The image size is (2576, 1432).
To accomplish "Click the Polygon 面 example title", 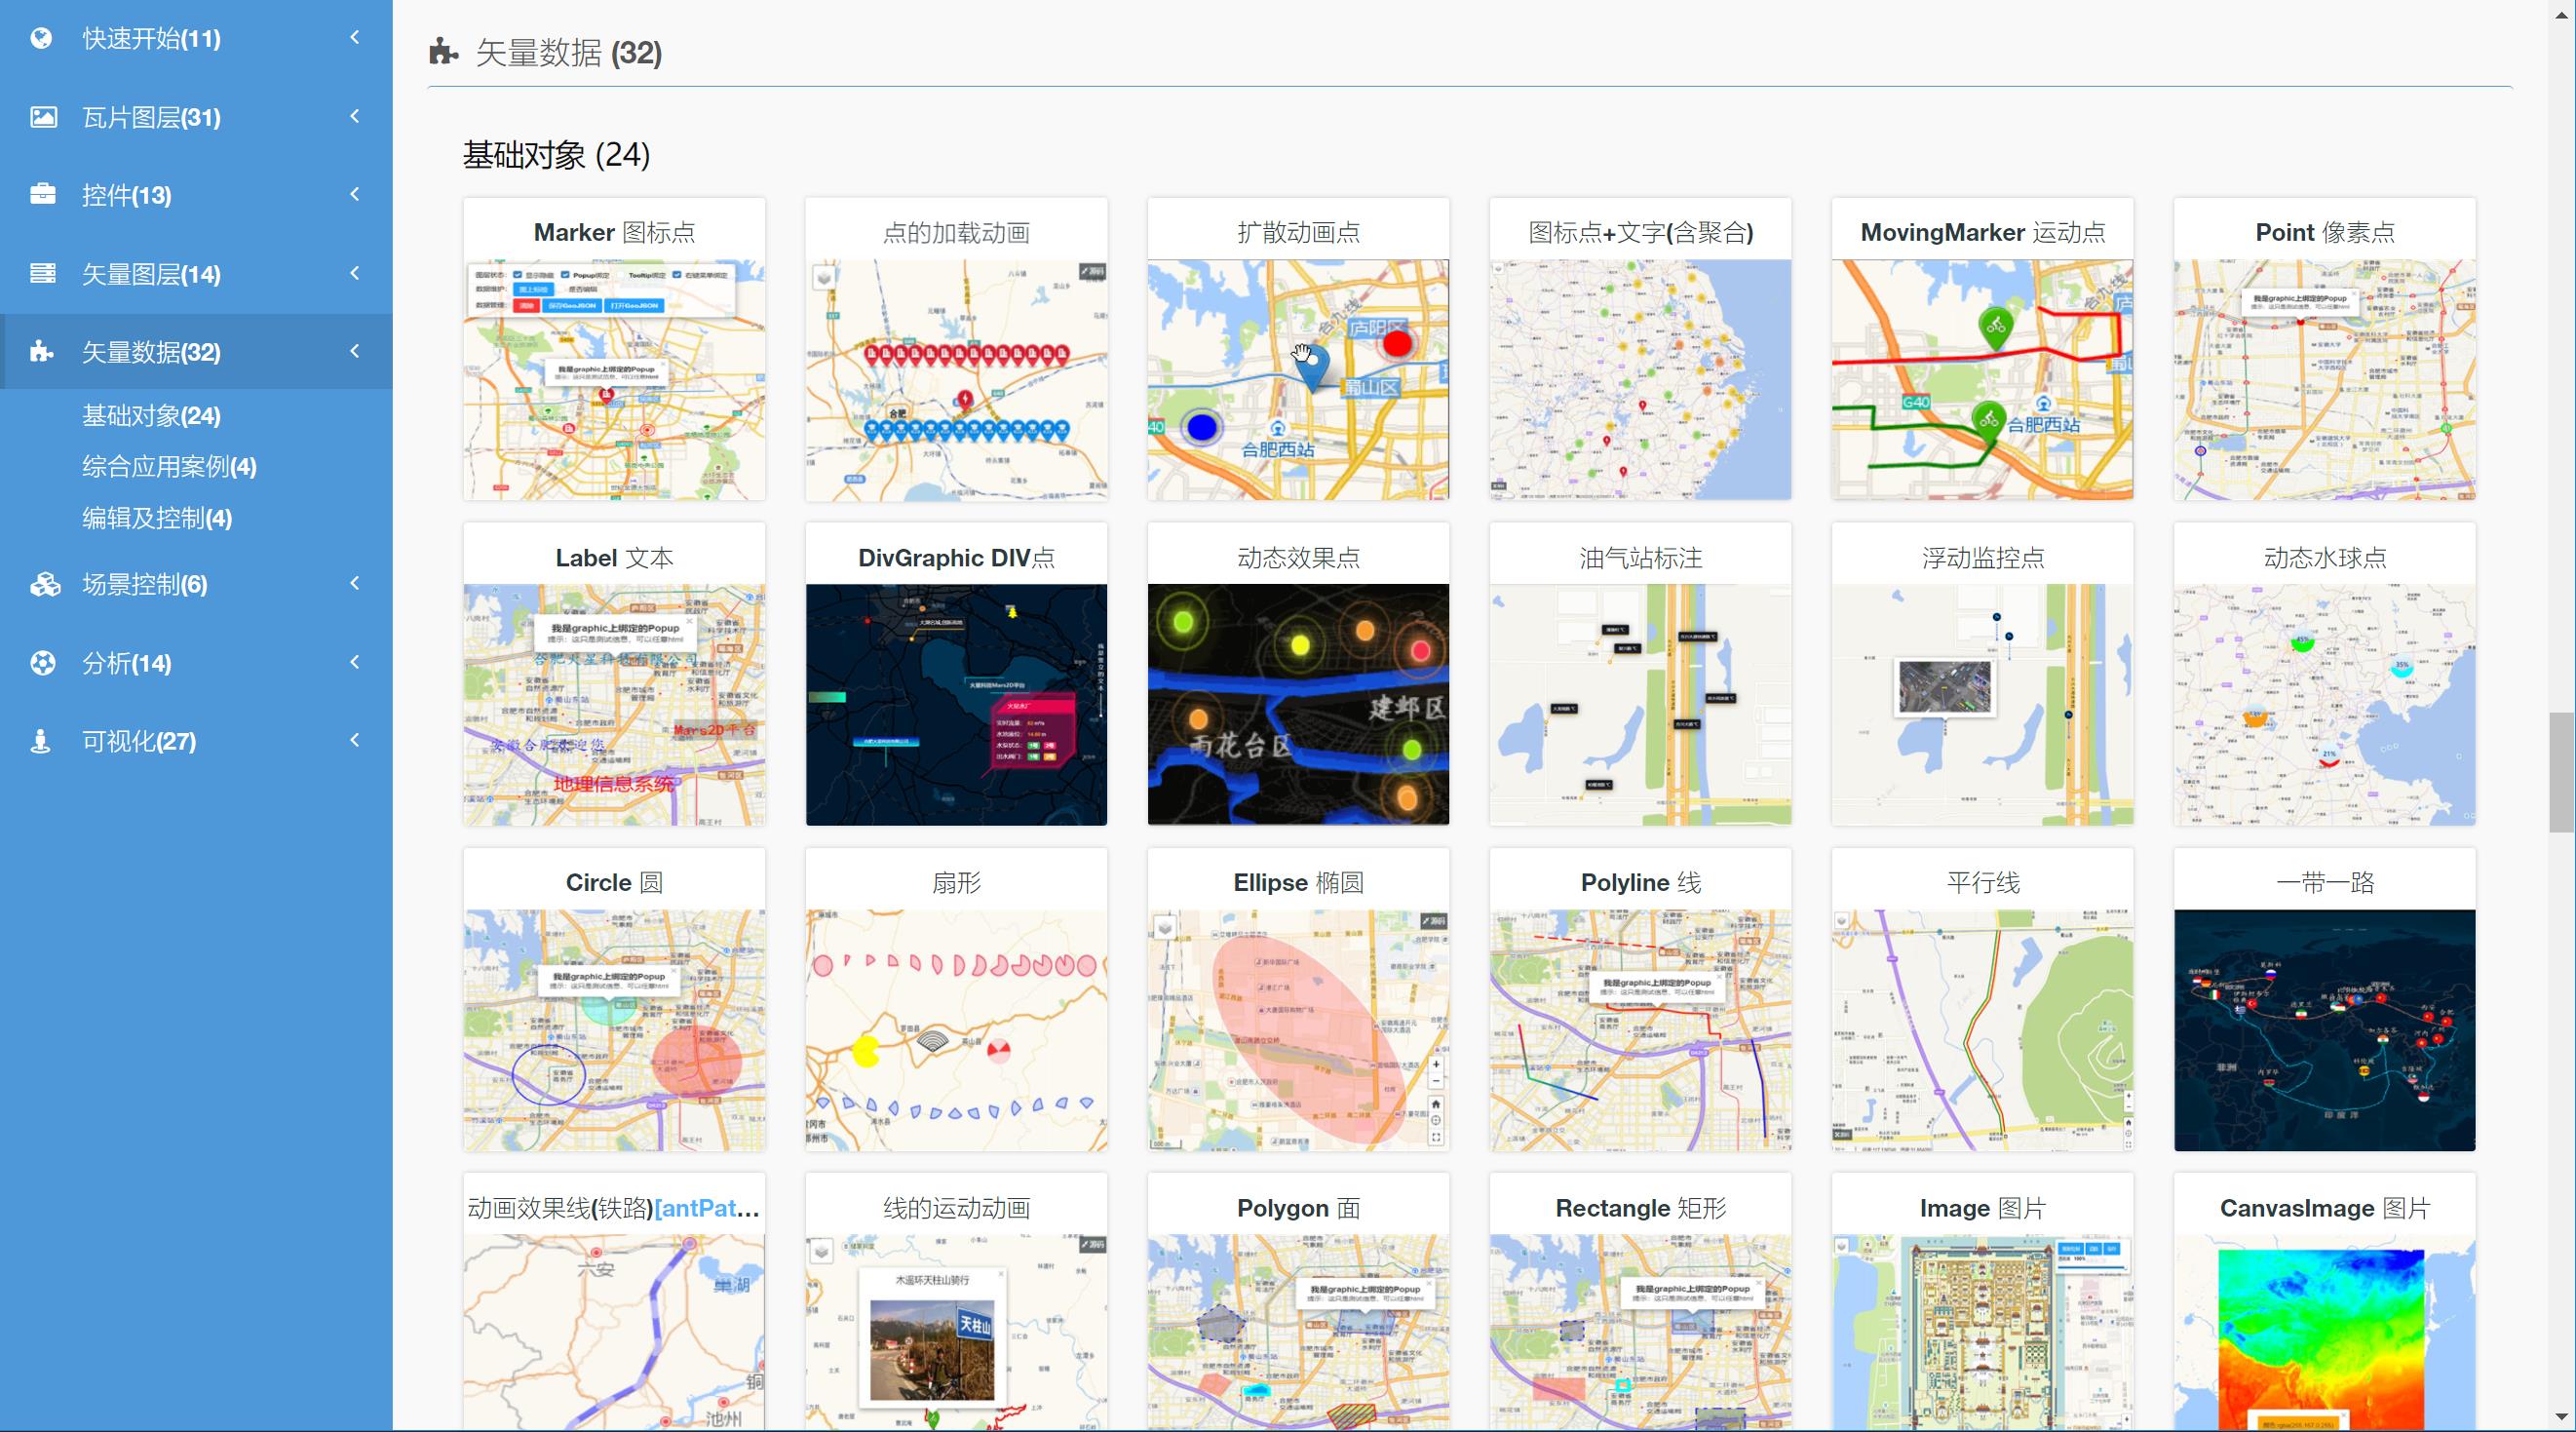I will pos(1298,1208).
